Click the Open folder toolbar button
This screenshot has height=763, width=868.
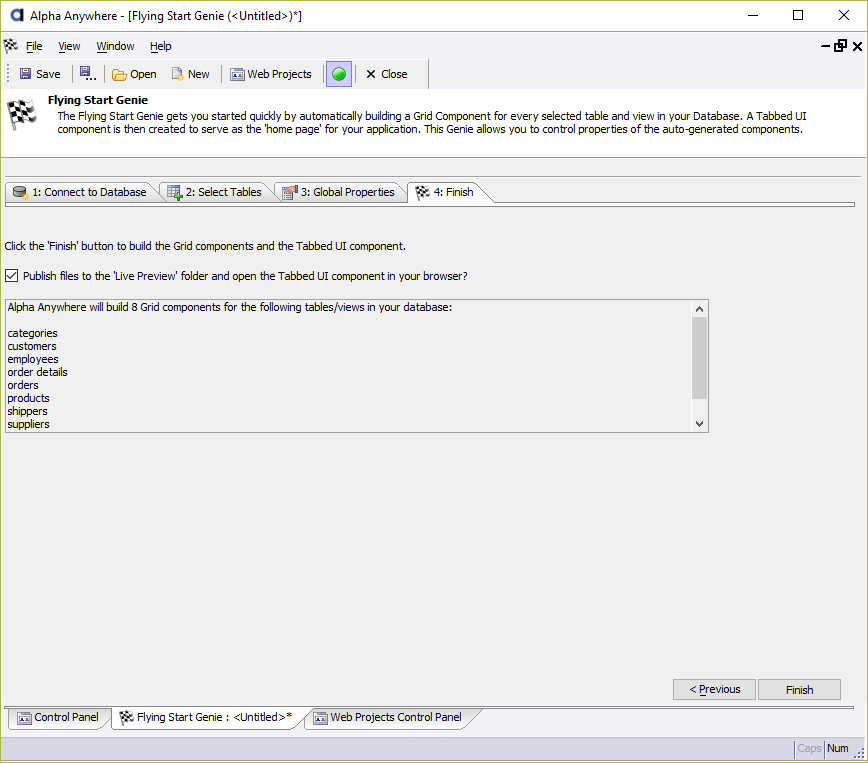(135, 74)
